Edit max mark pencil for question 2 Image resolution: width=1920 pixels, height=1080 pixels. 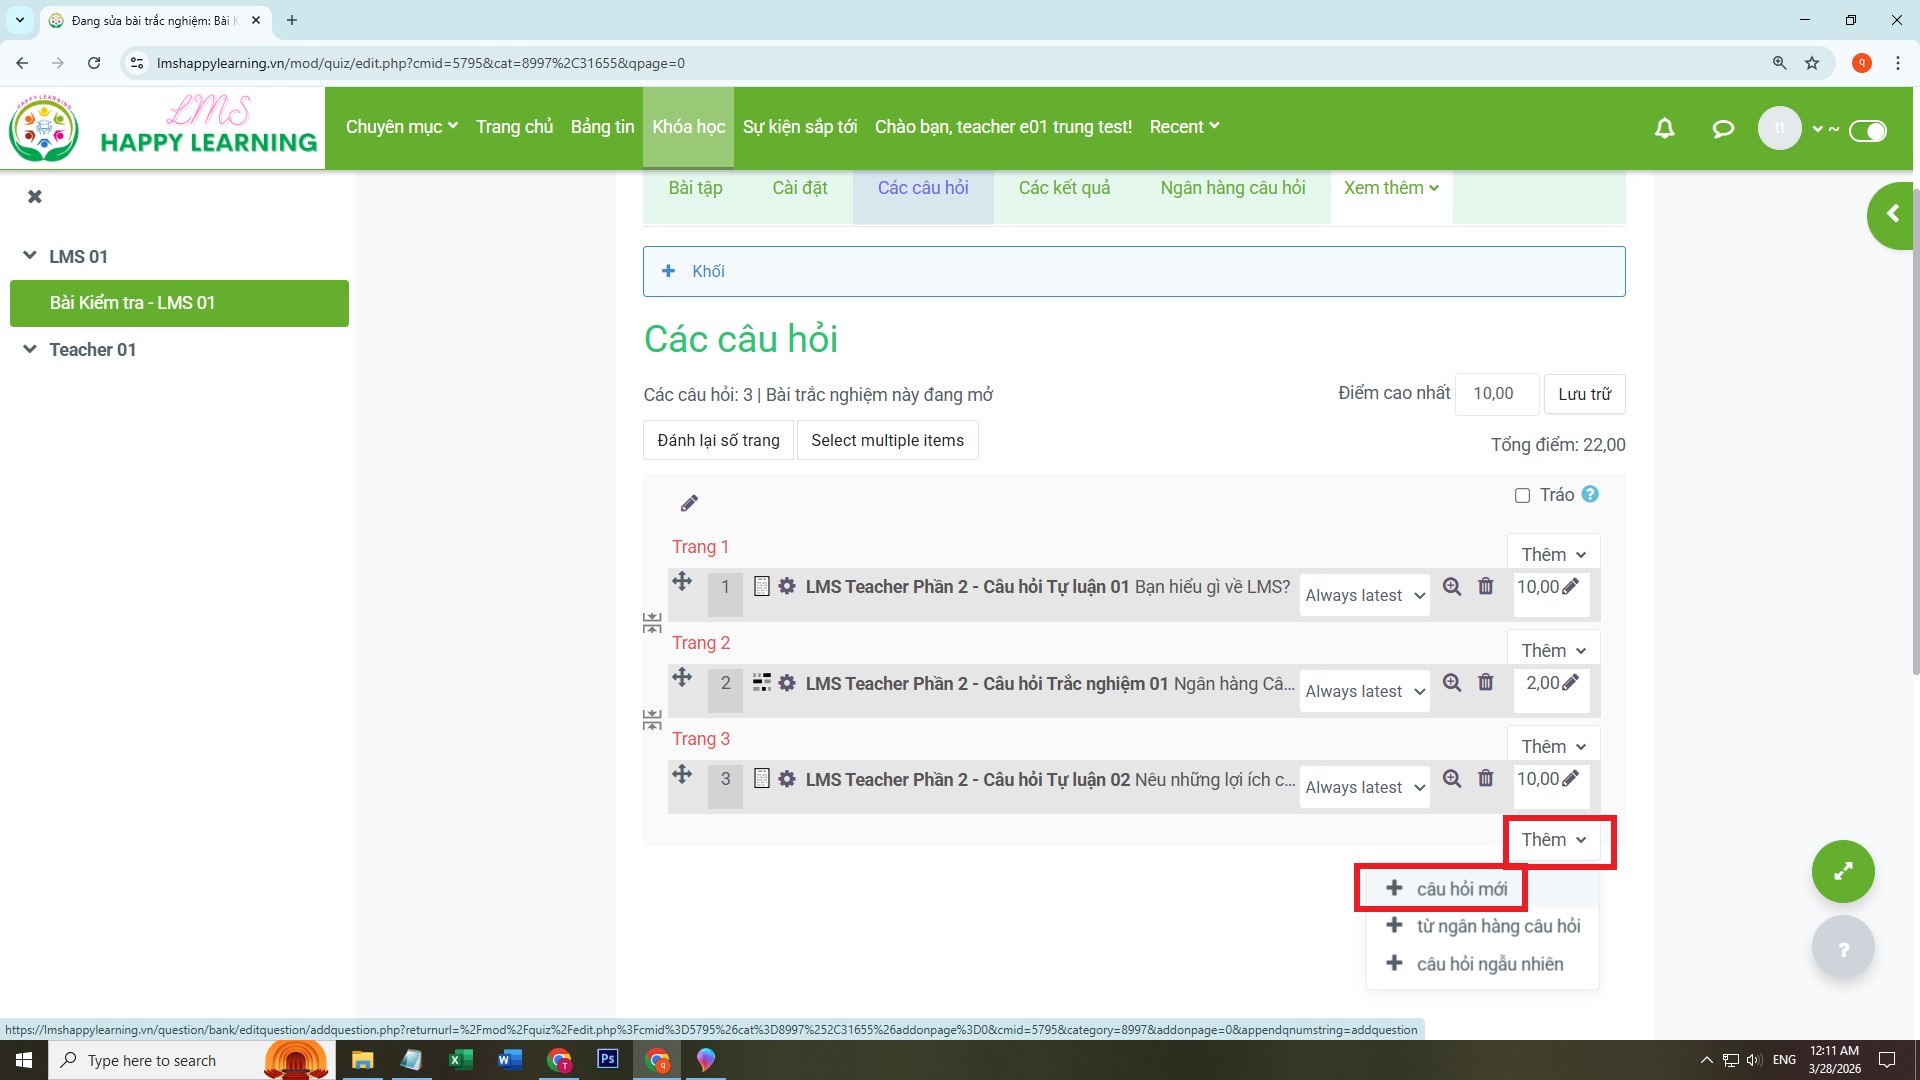pos(1570,683)
